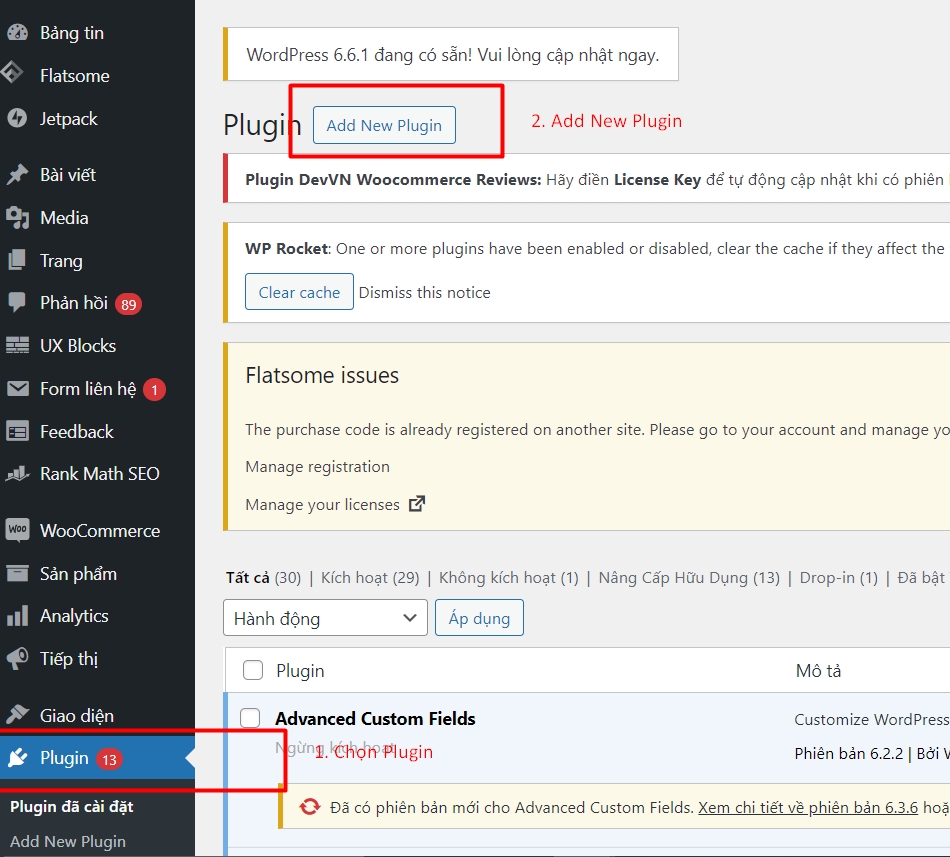Screen dimensions: 950x857
Task: Open Phản hồi comments menu item
Action: (73, 303)
